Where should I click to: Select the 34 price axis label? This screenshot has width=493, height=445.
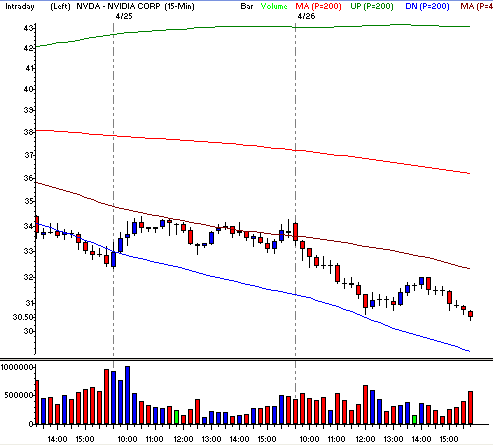tap(28, 226)
